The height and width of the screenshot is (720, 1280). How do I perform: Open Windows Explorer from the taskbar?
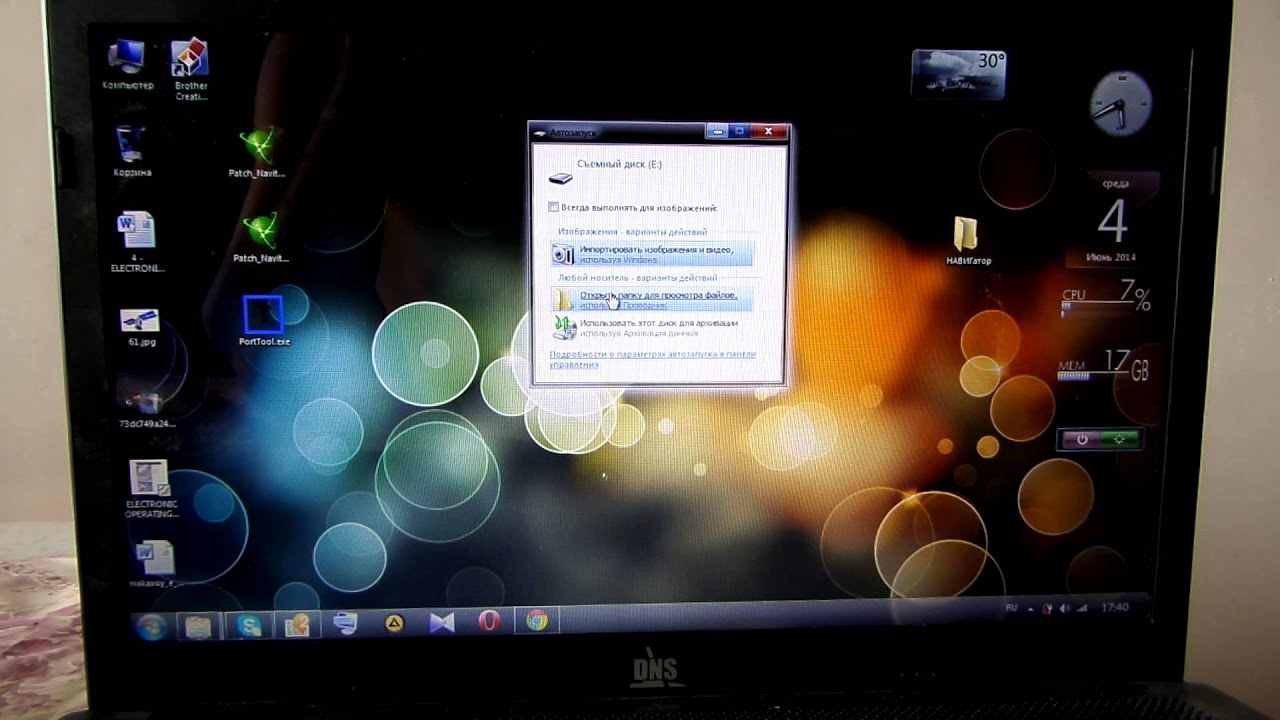(200, 627)
